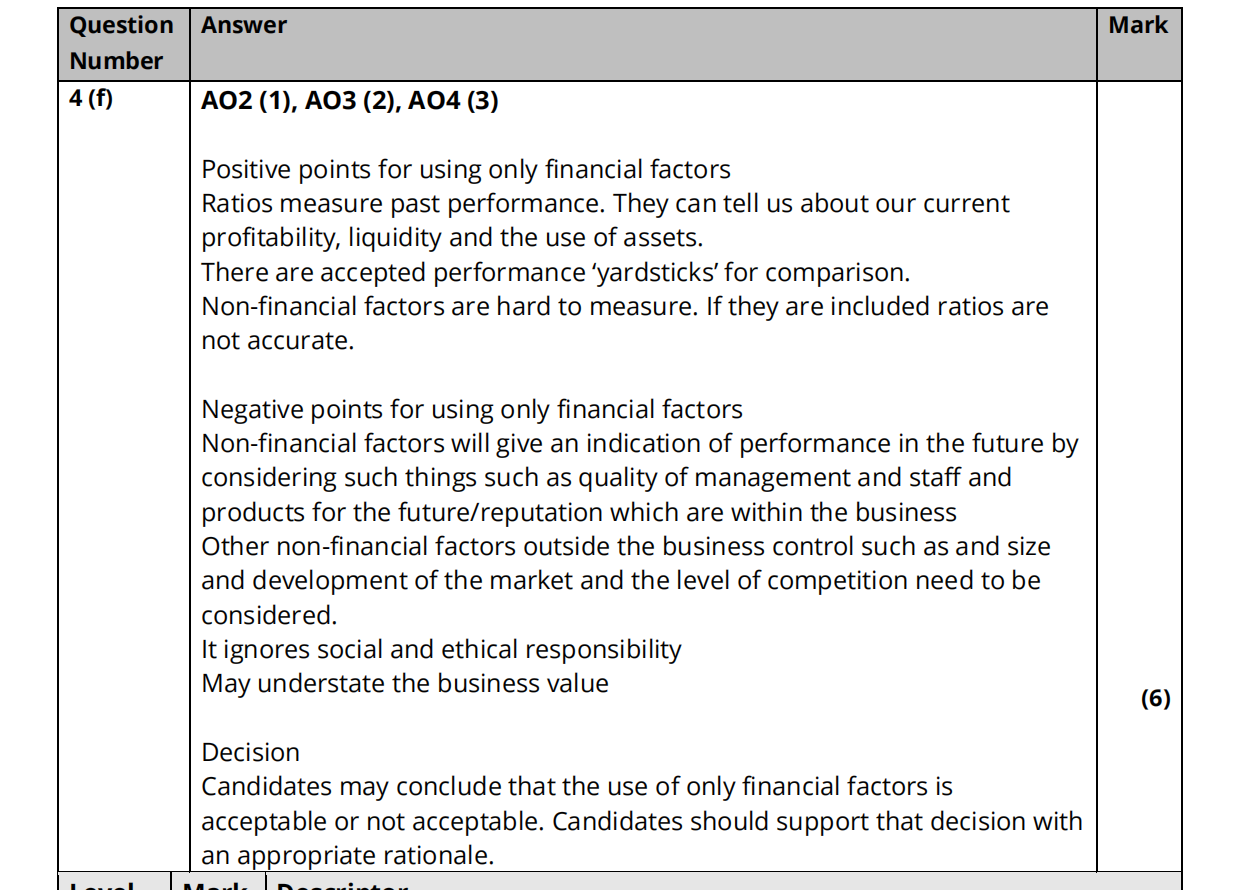Click the line starting "Other non-financial factors outside"
Image resolution: width=1242 pixels, height=890 pixels.
[x=625, y=547]
